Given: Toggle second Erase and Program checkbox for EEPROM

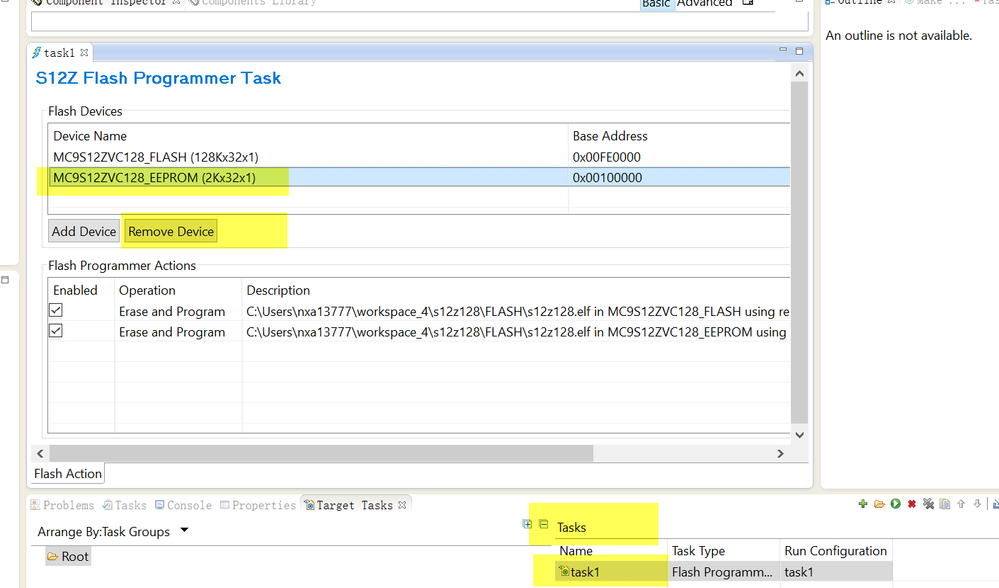Looking at the screenshot, I should [56, 331].
